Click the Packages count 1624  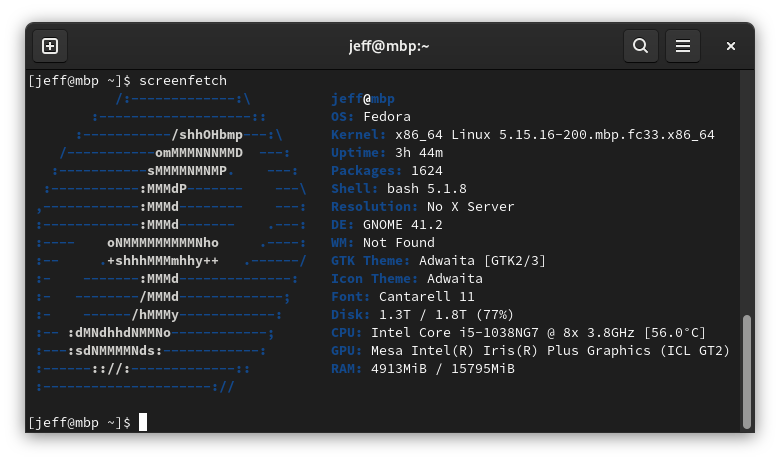click(427, 171)
